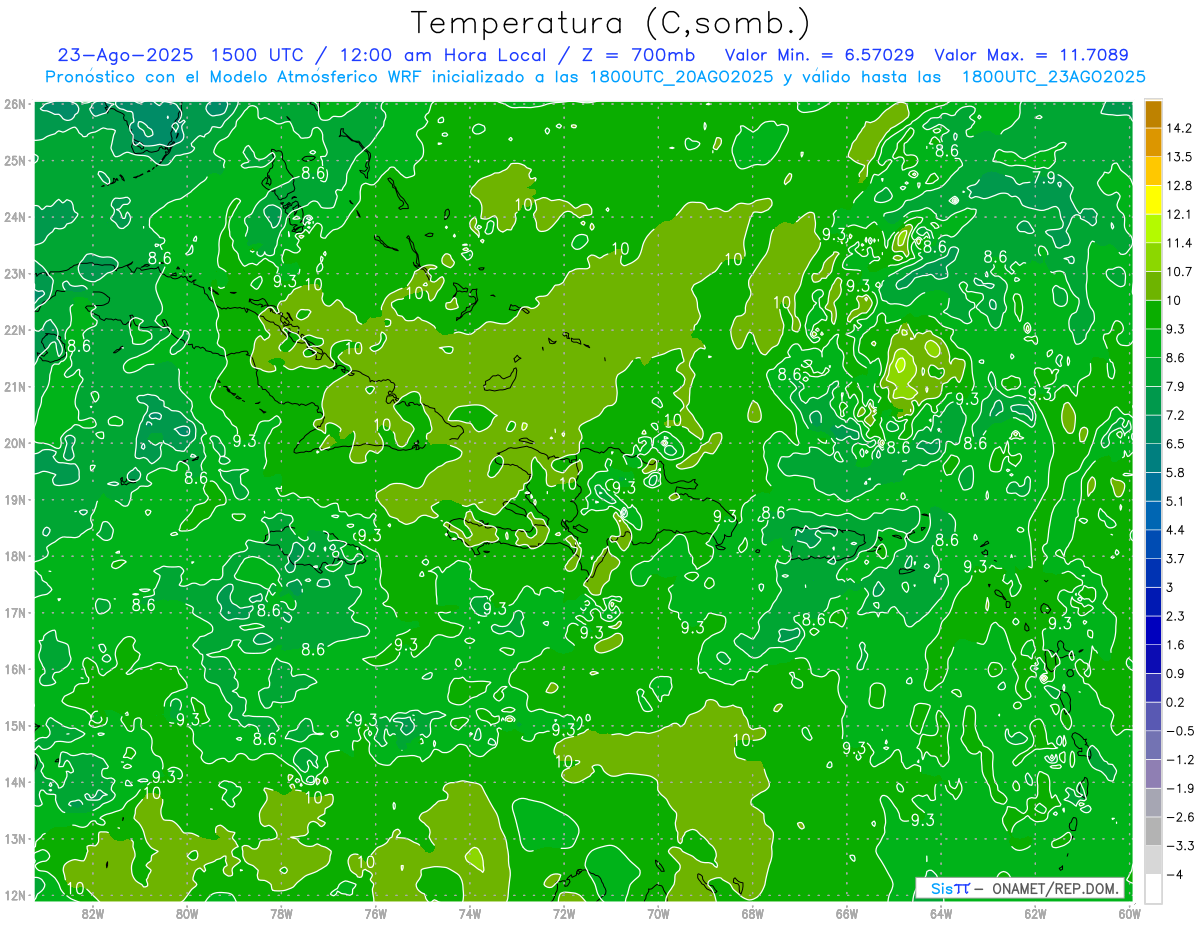1200x927 pixels.
Task: Click the "Sistt" logo text
Action: tap(950, 889)
